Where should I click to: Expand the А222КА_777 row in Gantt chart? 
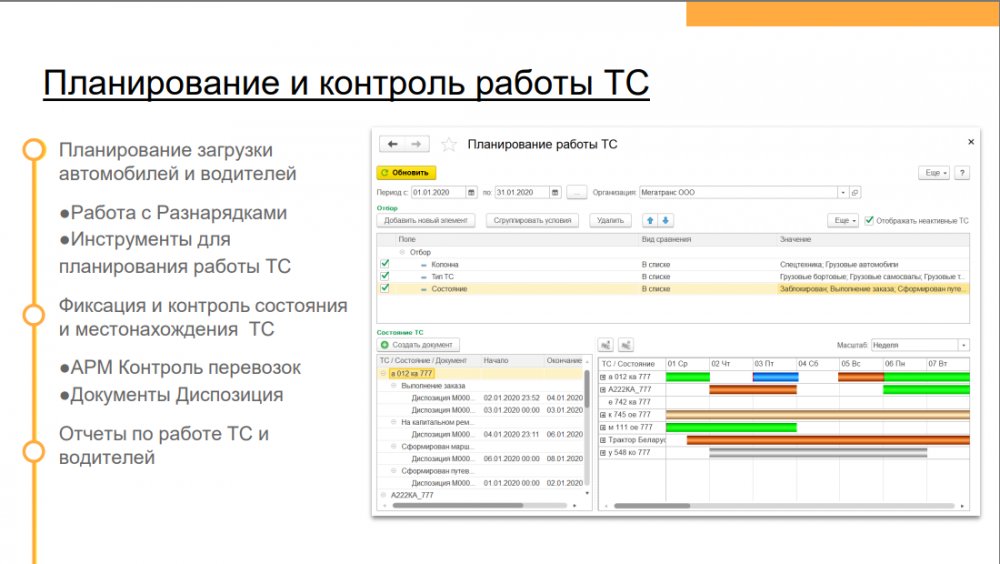tap(603, 389)
